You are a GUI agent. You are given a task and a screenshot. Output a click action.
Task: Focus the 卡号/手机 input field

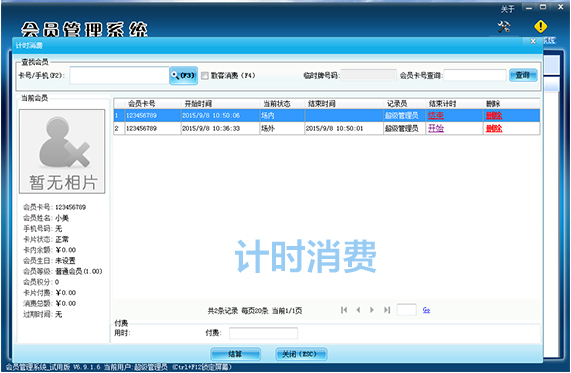[119, 75]
